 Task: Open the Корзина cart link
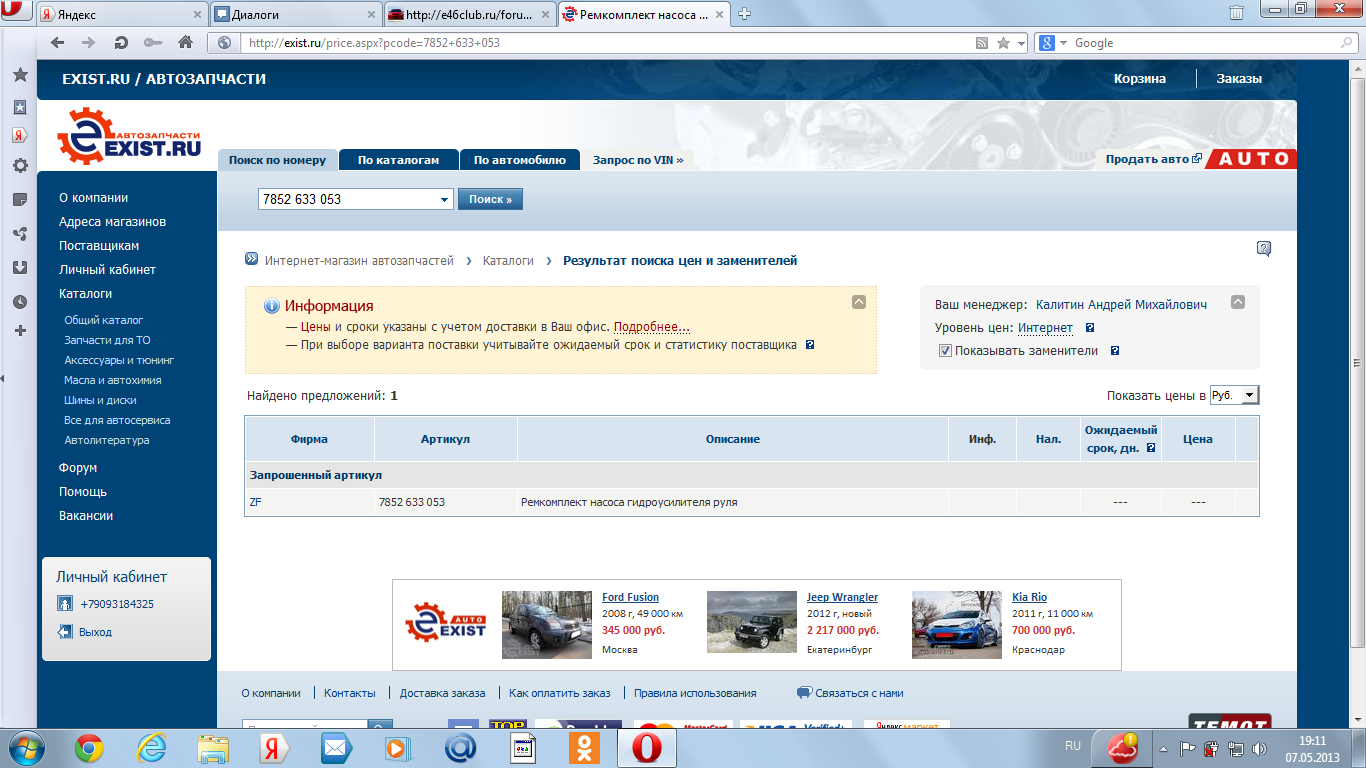coord(1140,79)
